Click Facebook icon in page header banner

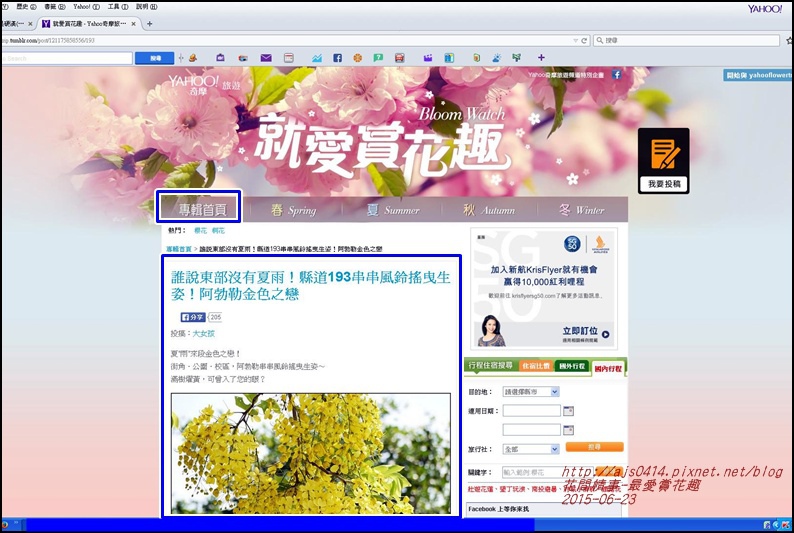tap(616, 75)
